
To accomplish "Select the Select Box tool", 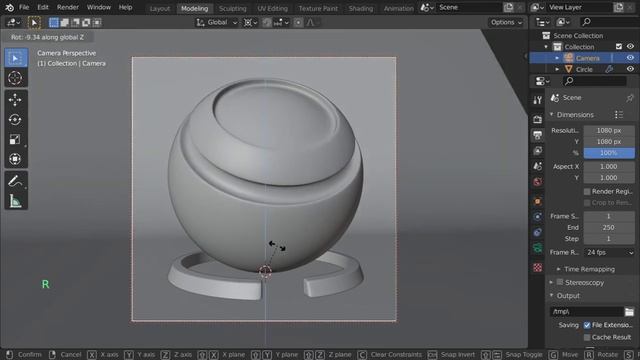I will (x=15, y=58).
